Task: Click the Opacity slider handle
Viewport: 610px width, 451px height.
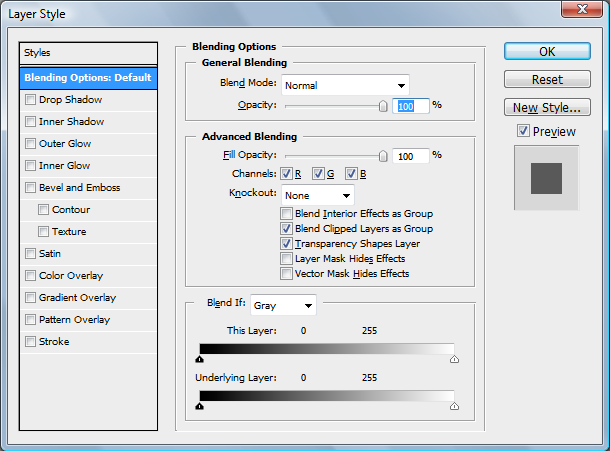Action: click(x=383, y=106)
